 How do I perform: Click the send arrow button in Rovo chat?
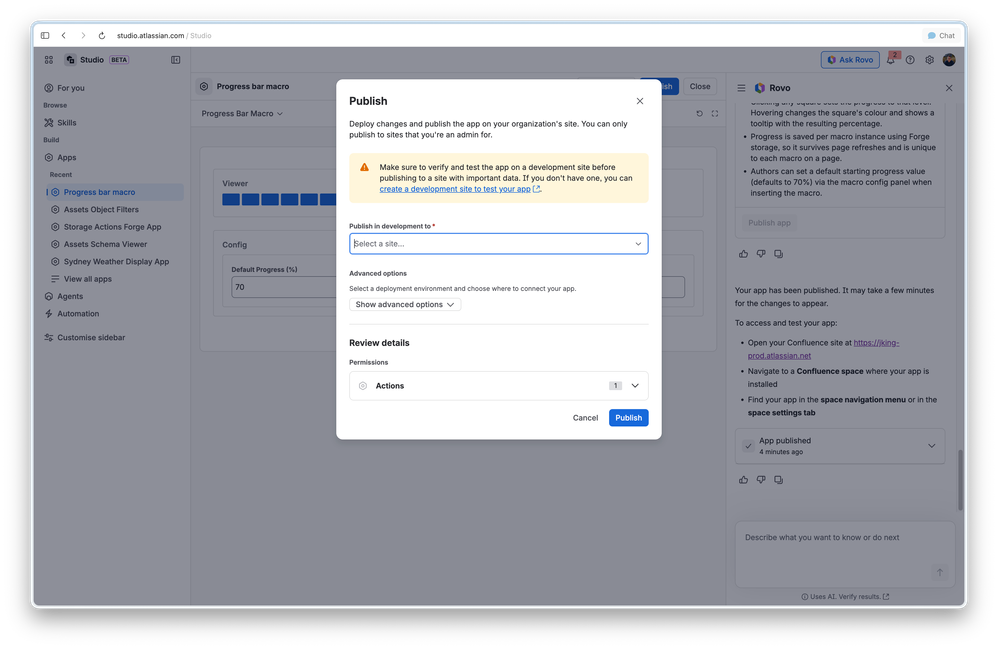pos(939,573)
